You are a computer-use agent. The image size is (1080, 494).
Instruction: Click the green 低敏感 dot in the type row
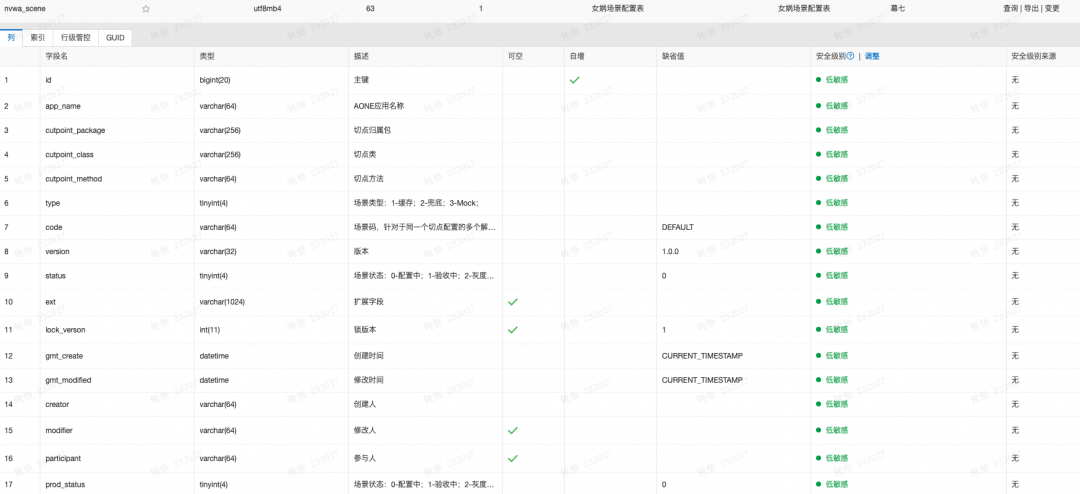click(x=818, y=203)
